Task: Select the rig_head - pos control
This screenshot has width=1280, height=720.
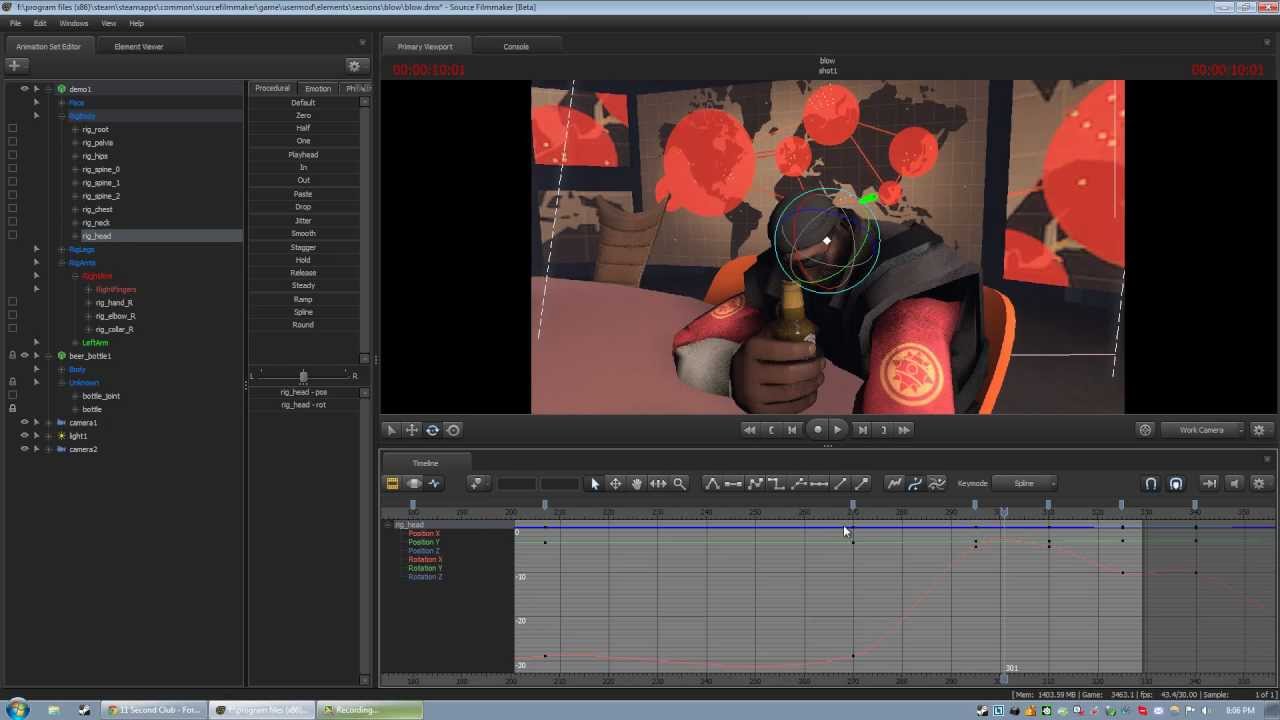Action: tap(304, 392)
